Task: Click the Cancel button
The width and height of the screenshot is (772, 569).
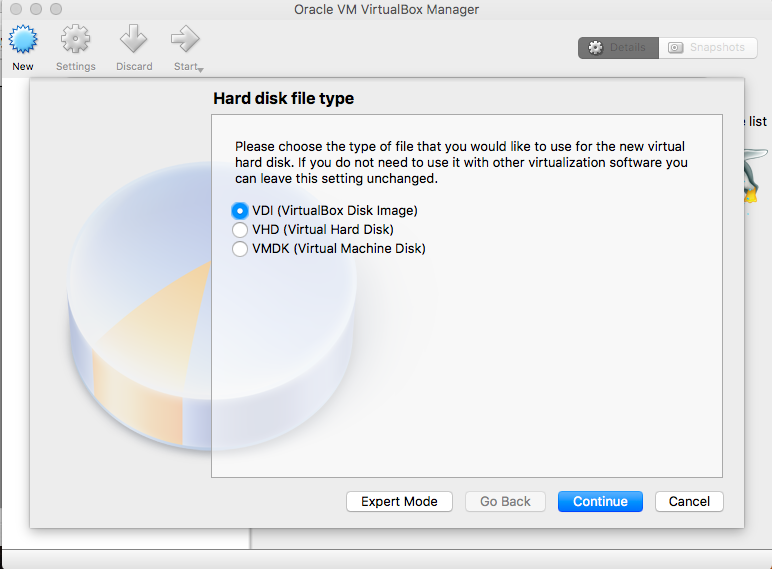Action: coord(689,501)
